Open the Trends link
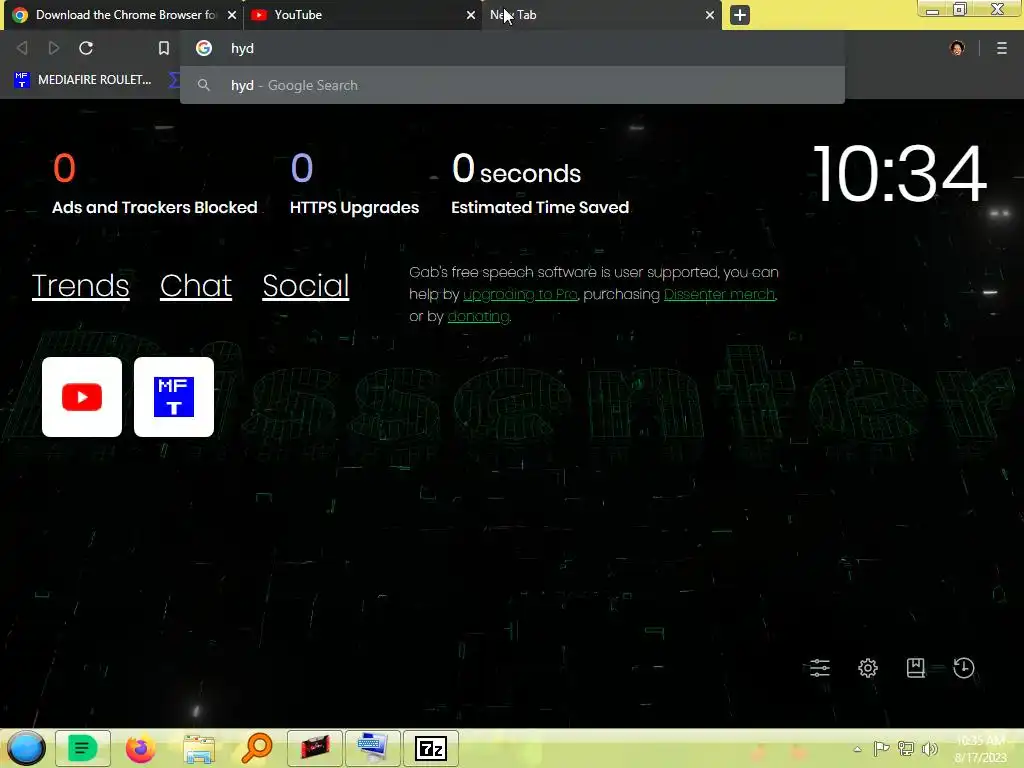Screen dimensions: 1024x768 [x=81, y=285]
